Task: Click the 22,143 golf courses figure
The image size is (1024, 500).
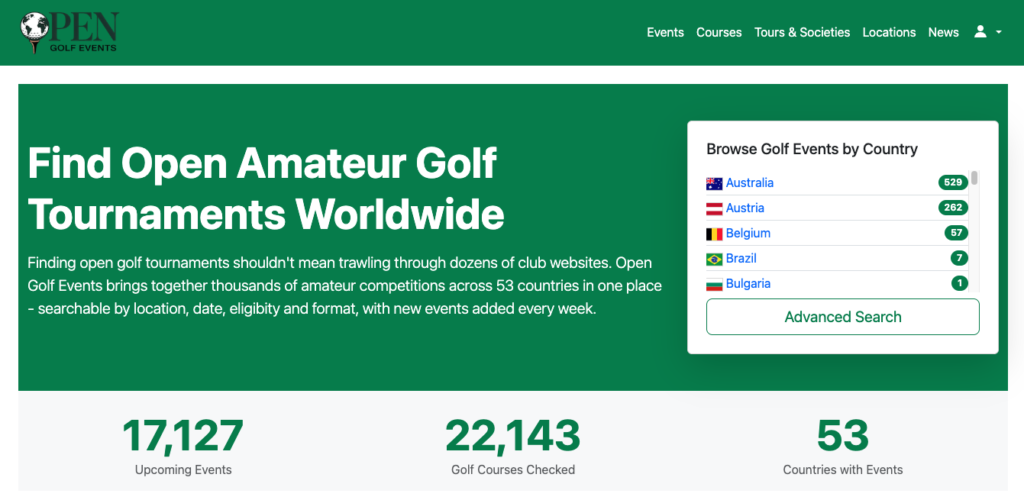Action: pos(513,436)
